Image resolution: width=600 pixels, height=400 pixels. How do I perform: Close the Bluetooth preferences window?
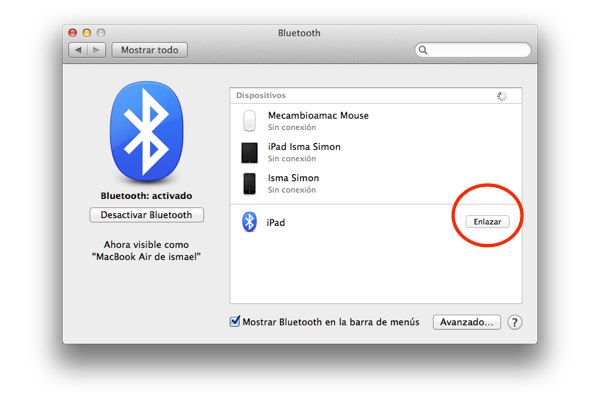(x=72, y=32)
